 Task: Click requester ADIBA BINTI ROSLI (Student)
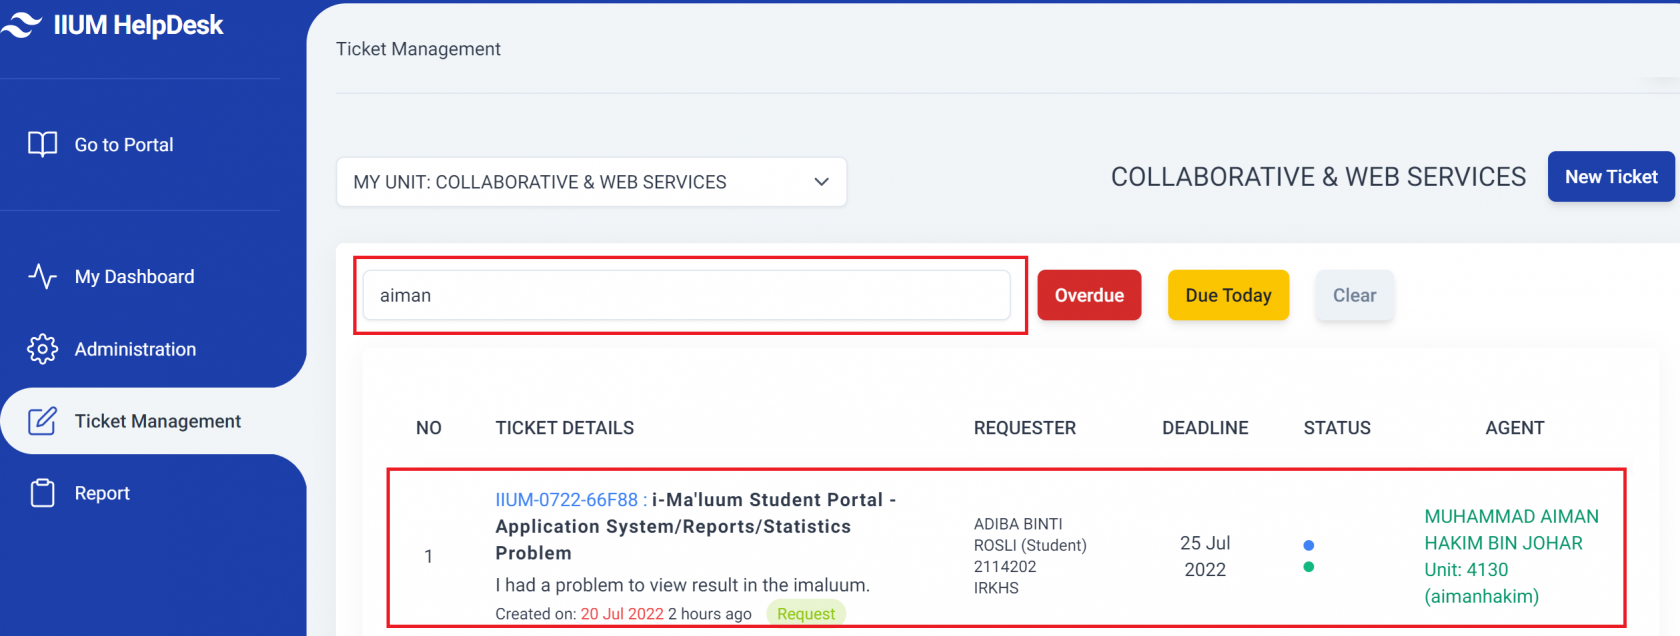1030,535
